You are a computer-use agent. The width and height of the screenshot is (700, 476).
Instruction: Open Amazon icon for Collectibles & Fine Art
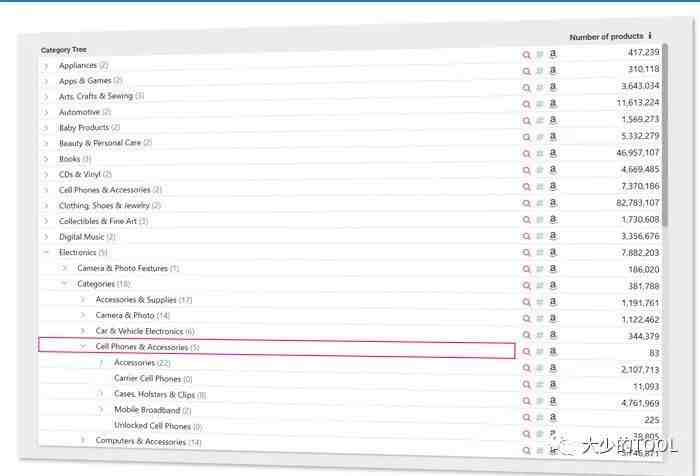click(x=553, y=219)
